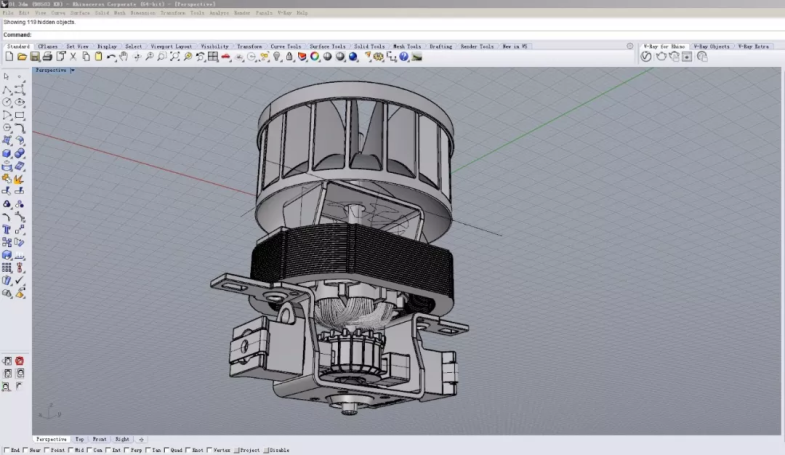This screenshot has height=455, width=785.
Task: Add a new viewport tab
Action: pyautogui.click(x=141, y=439)
